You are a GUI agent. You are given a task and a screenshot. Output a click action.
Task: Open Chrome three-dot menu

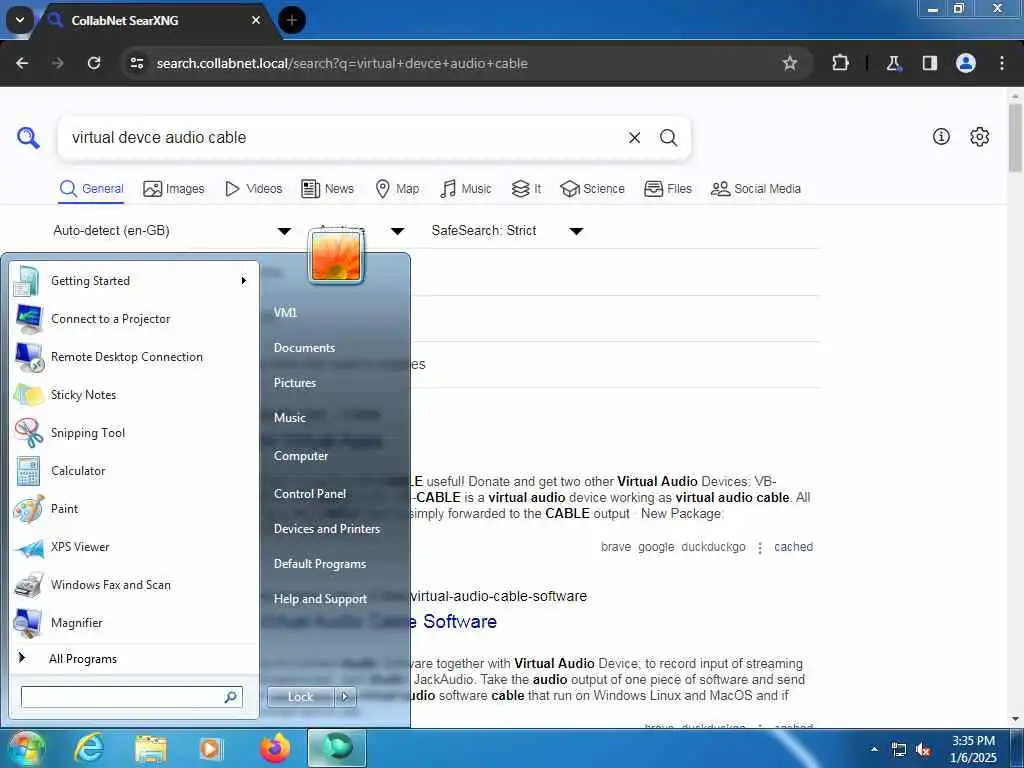pos(1001,63)
